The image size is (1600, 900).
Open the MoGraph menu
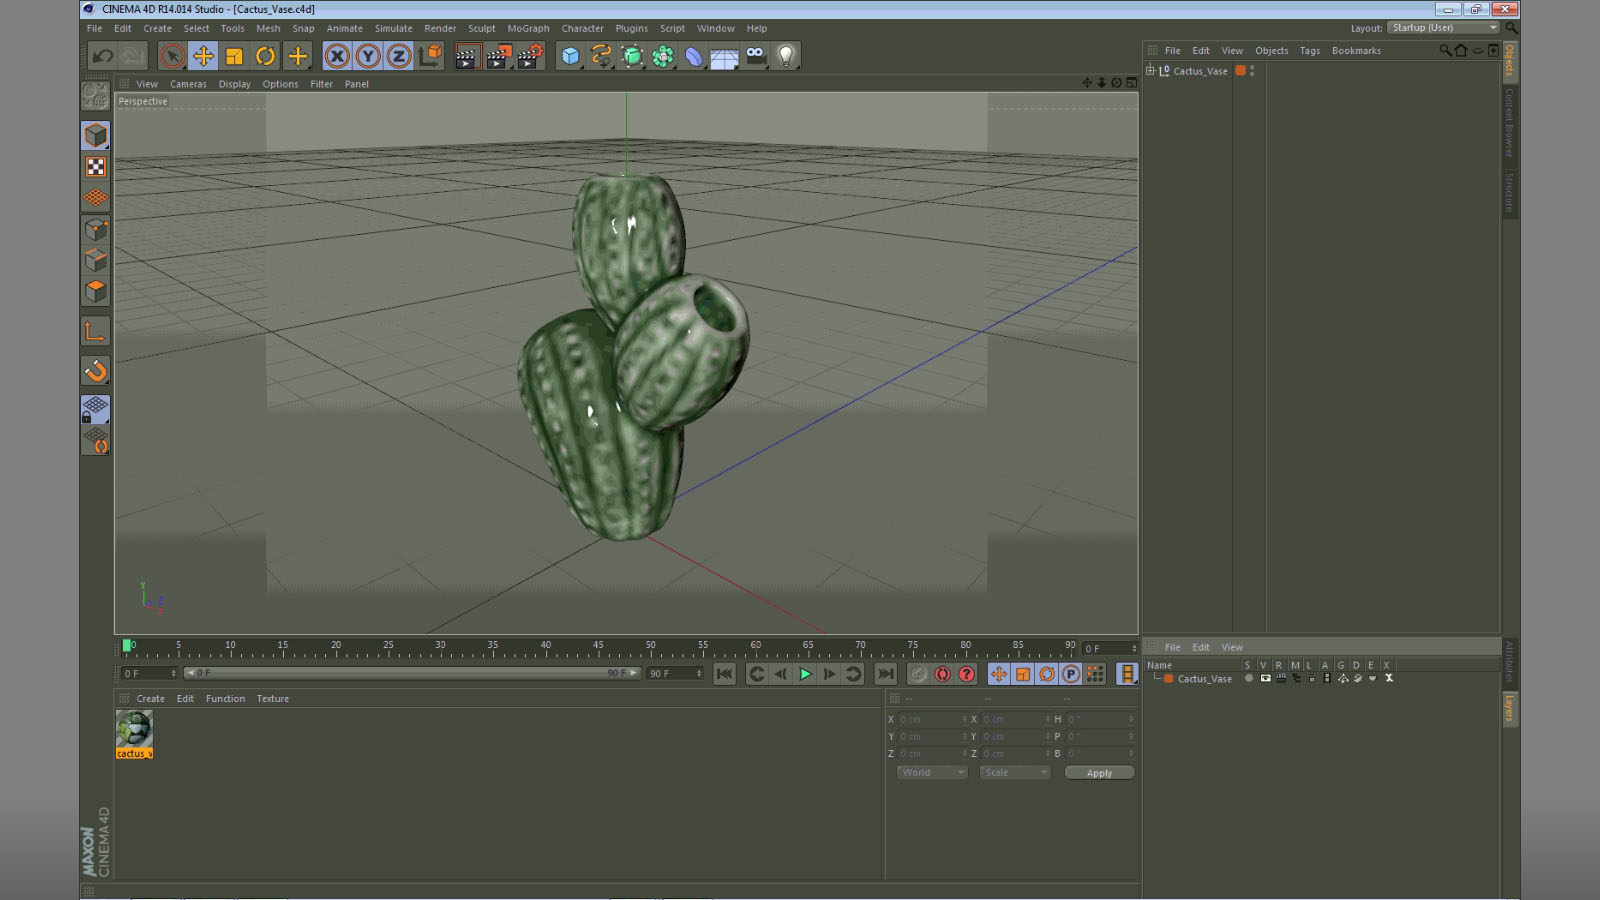click(528, 28)
